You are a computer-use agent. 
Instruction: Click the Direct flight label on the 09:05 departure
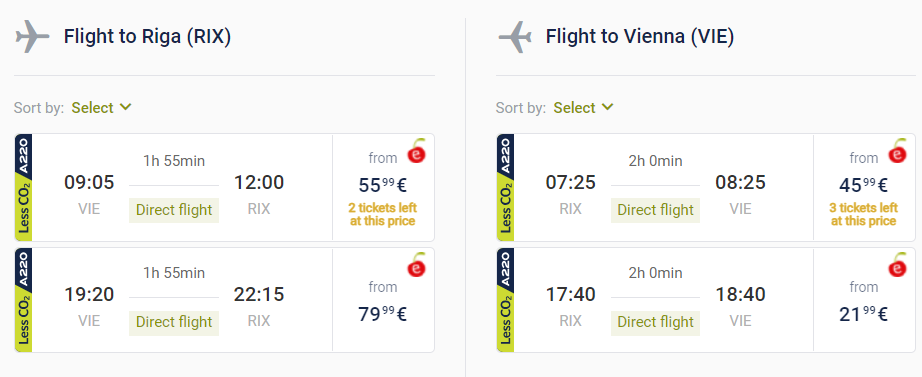174,210
